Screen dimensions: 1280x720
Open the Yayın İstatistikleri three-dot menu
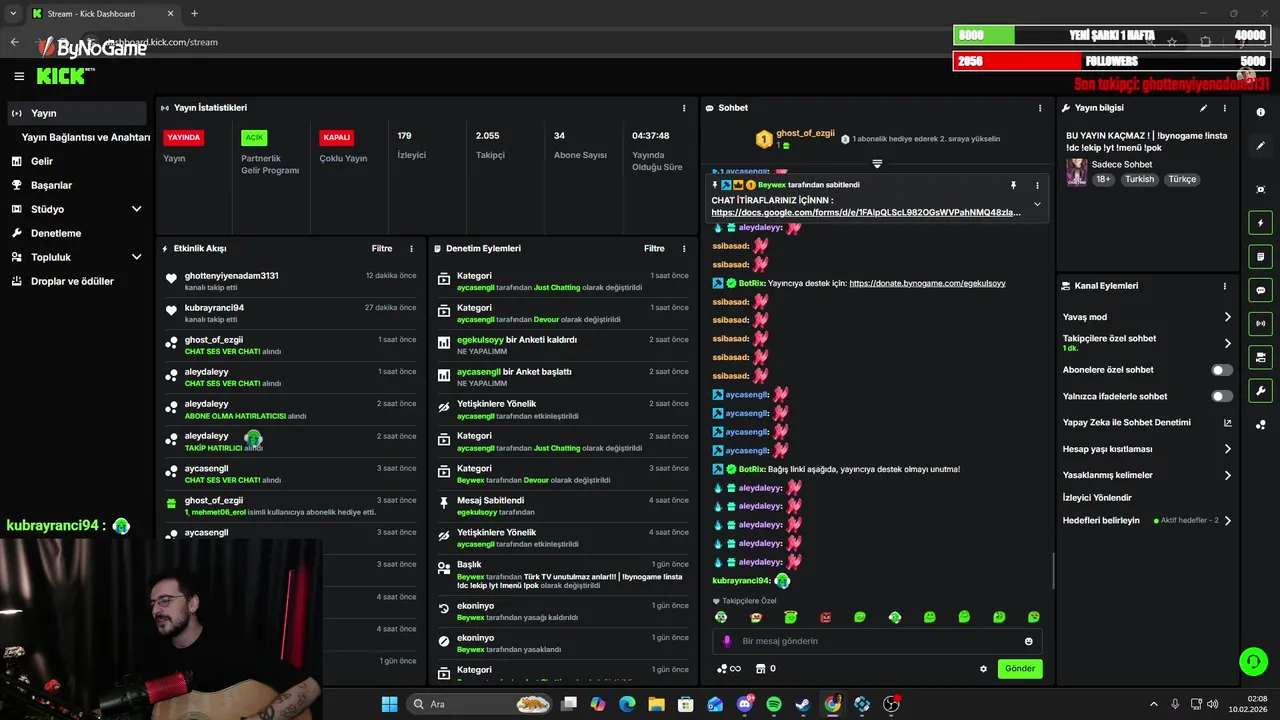[684, 108]
